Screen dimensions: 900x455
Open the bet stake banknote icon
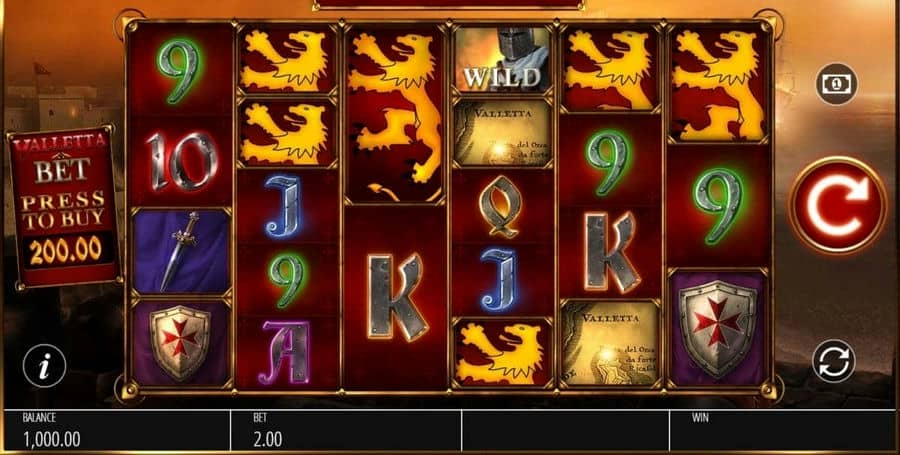tap(837, 84)
